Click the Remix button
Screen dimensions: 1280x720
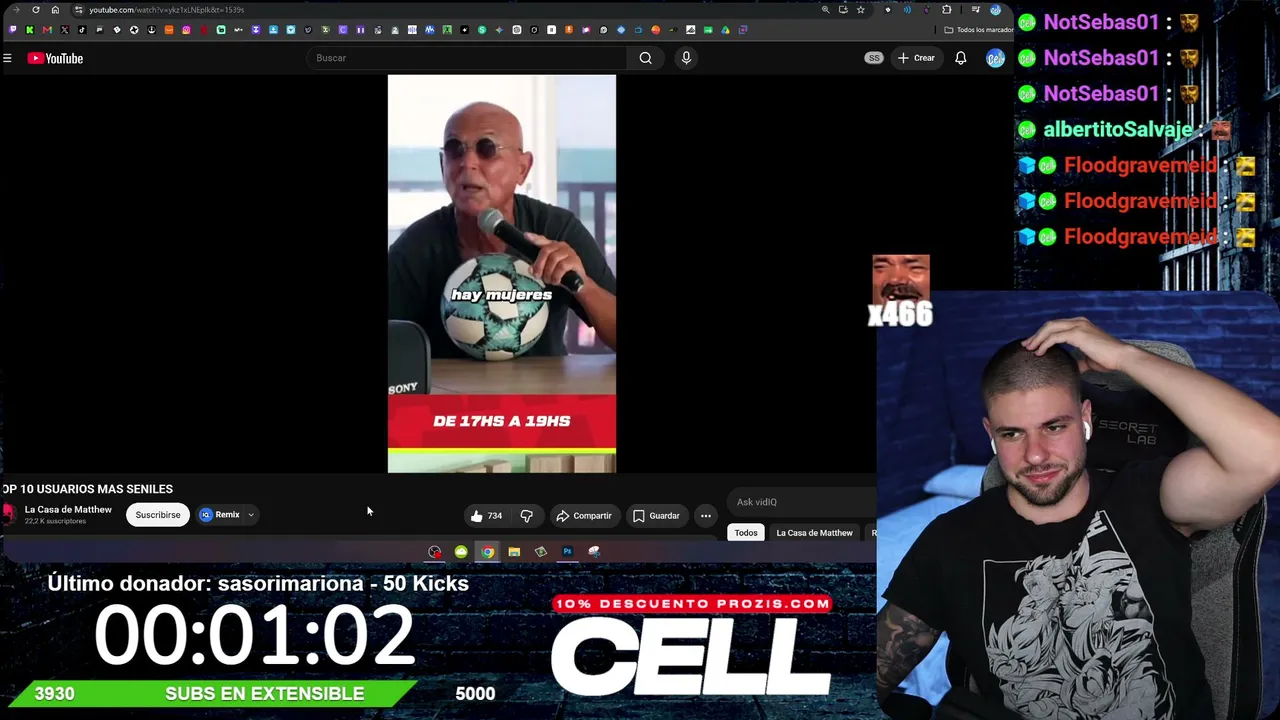220,515
